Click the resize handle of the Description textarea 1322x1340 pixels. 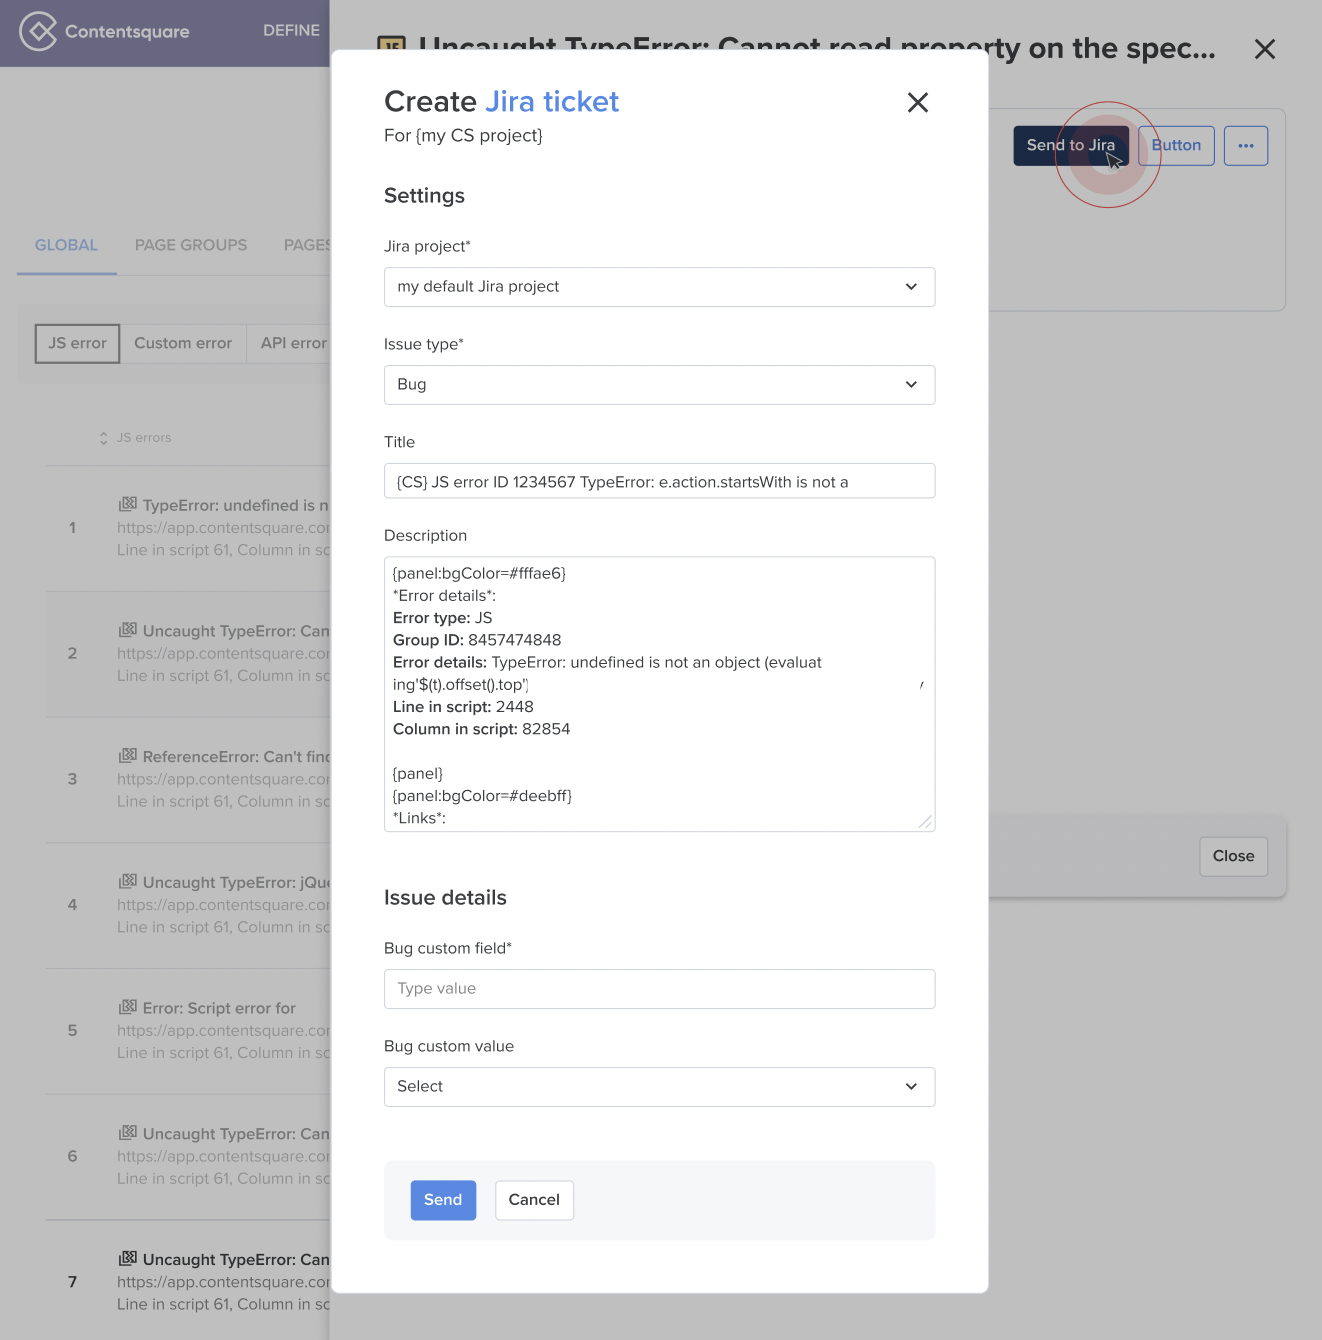pyautogui.click(x=925, y=822)
